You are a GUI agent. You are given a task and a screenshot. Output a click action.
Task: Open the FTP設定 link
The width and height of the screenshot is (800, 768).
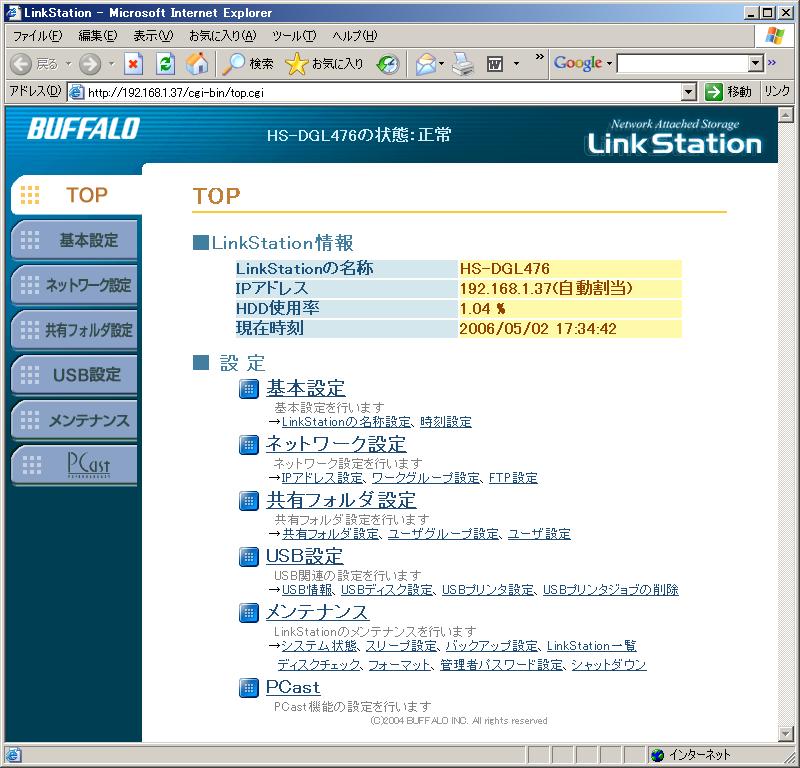pyautogui.click(x=513, y=478)
